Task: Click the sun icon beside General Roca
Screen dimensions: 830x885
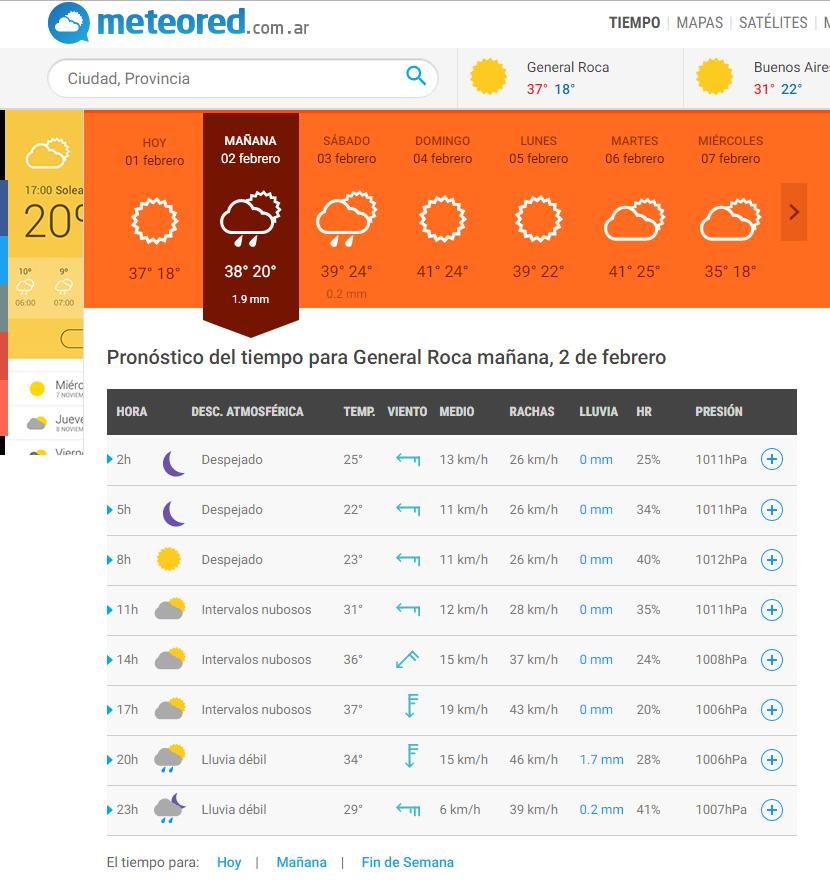Action: (x=489, y=77)
